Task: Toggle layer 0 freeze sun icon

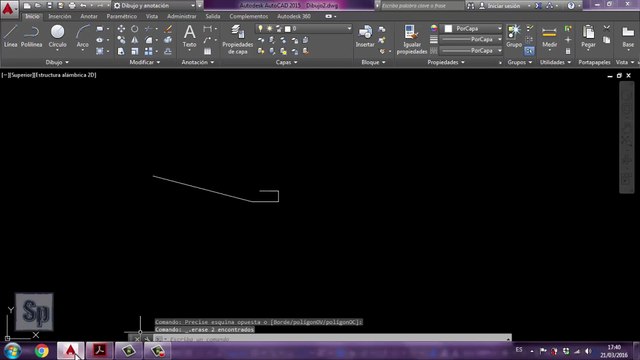Action: pos(269,29)
